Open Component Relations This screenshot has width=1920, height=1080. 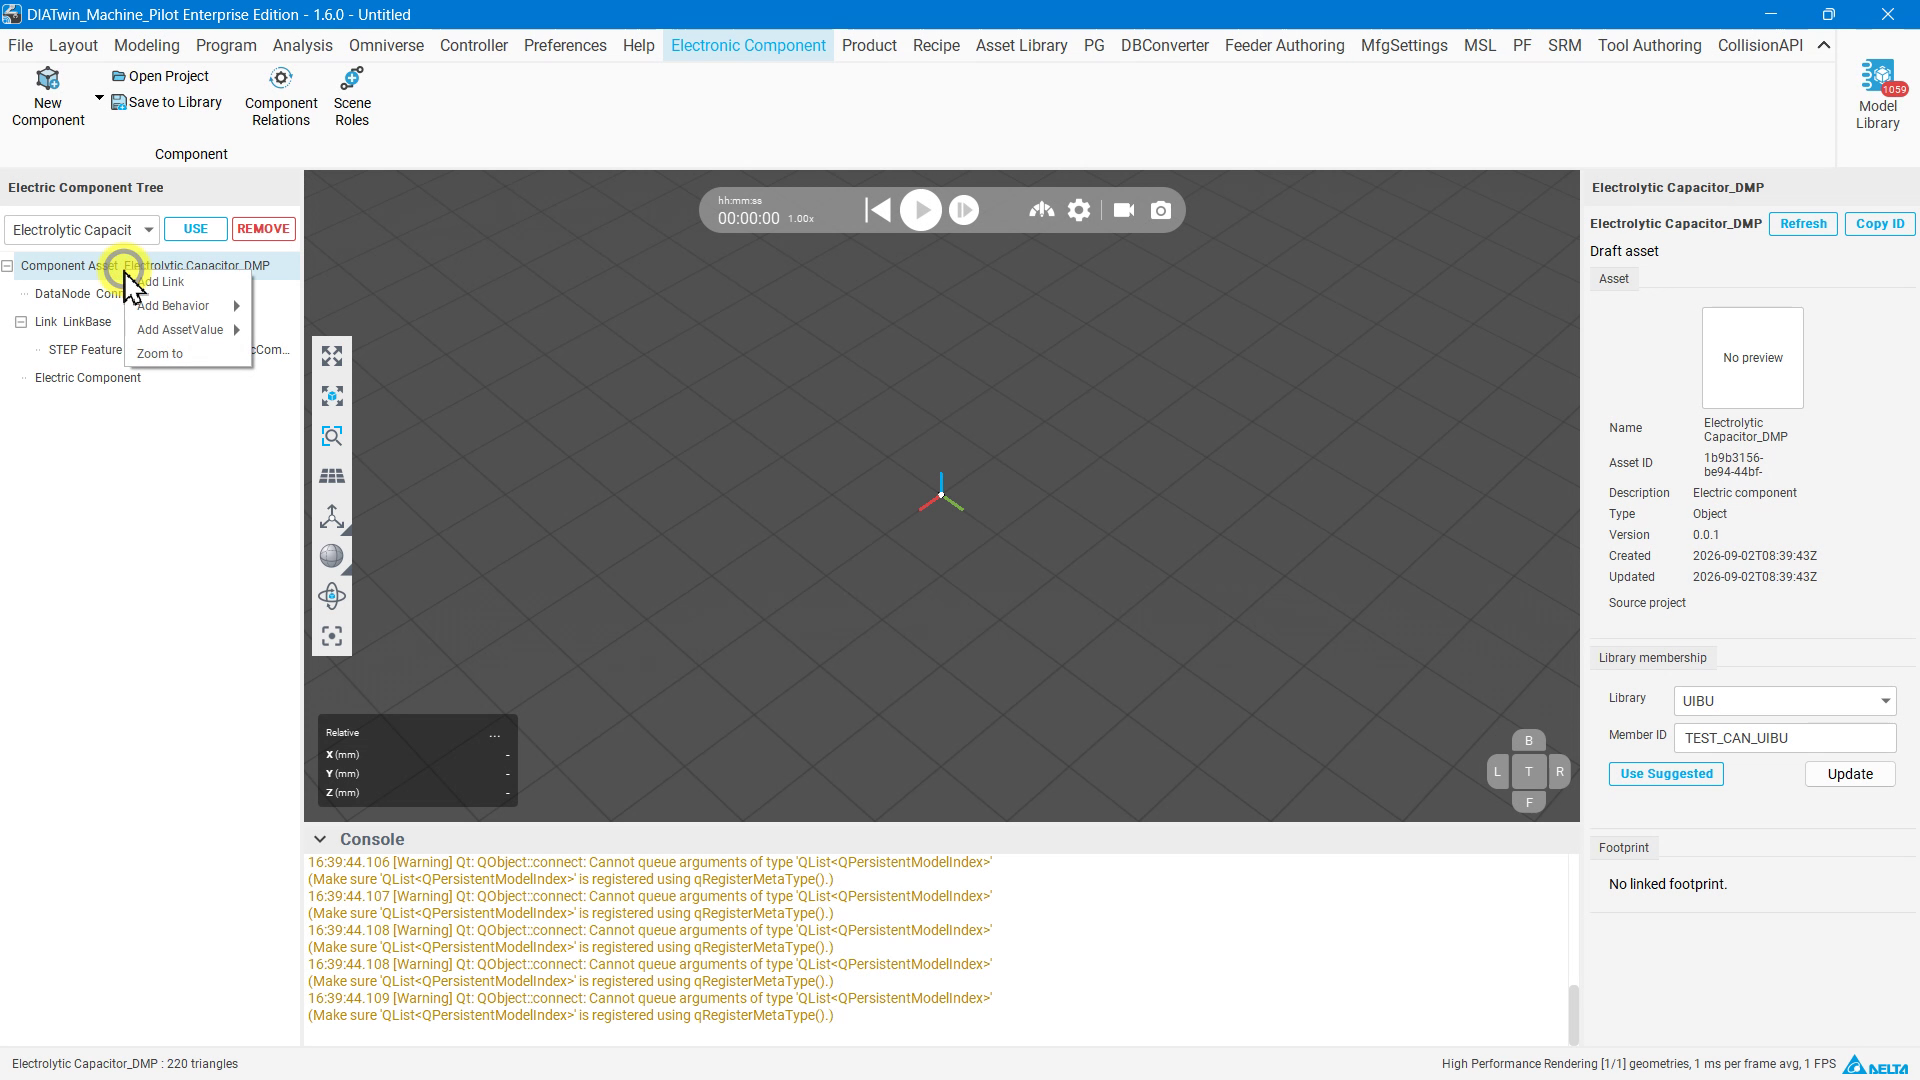pos(281,97)
